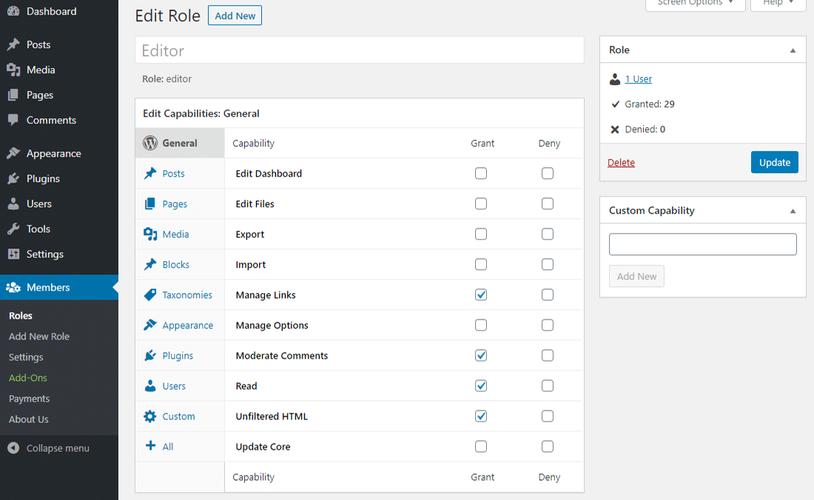Click the tag icon next to Taxonomies

[150, 295]
